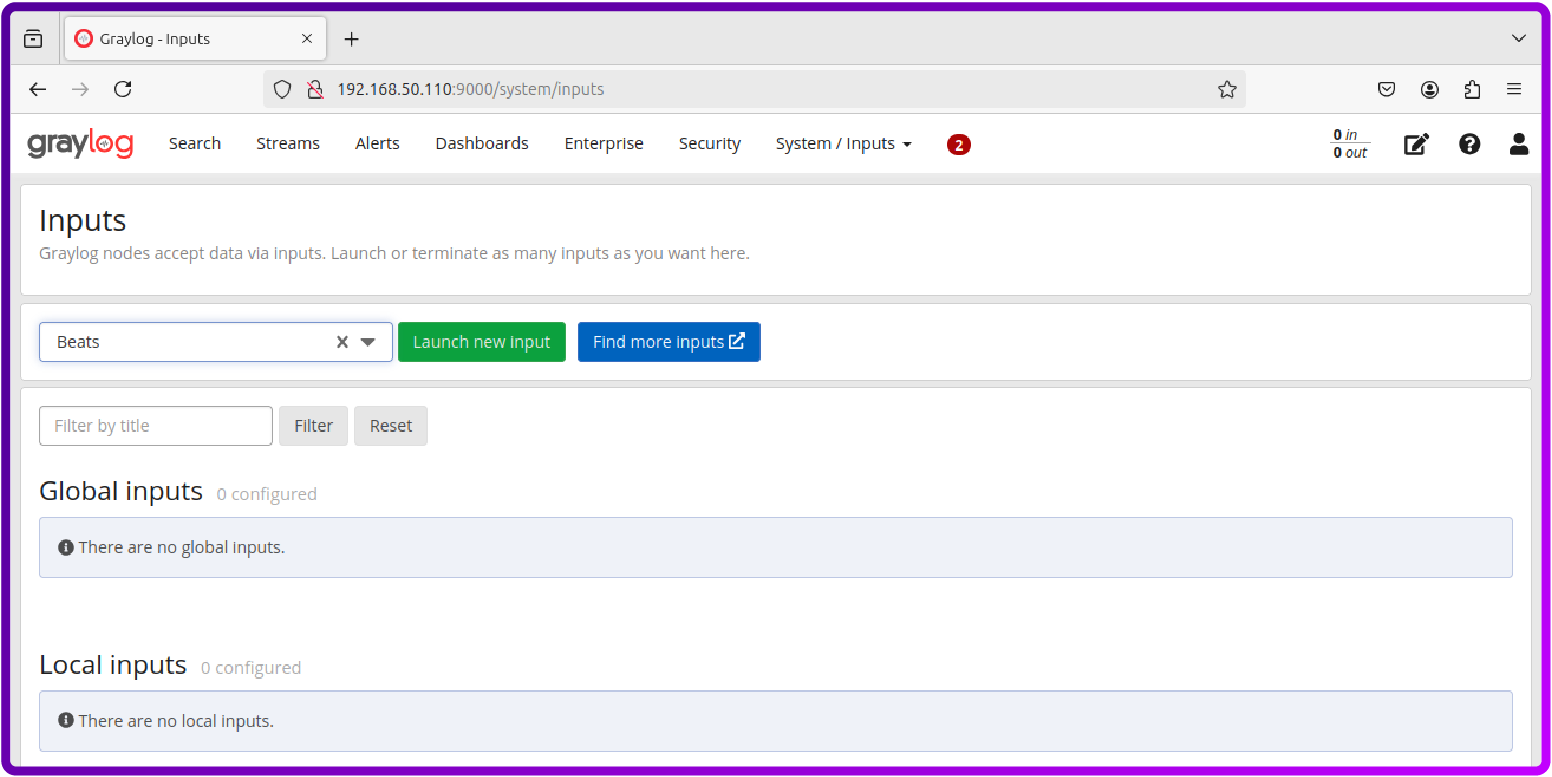
Task: Switch to the Streams menu item
Action: [x=287, y=143]
